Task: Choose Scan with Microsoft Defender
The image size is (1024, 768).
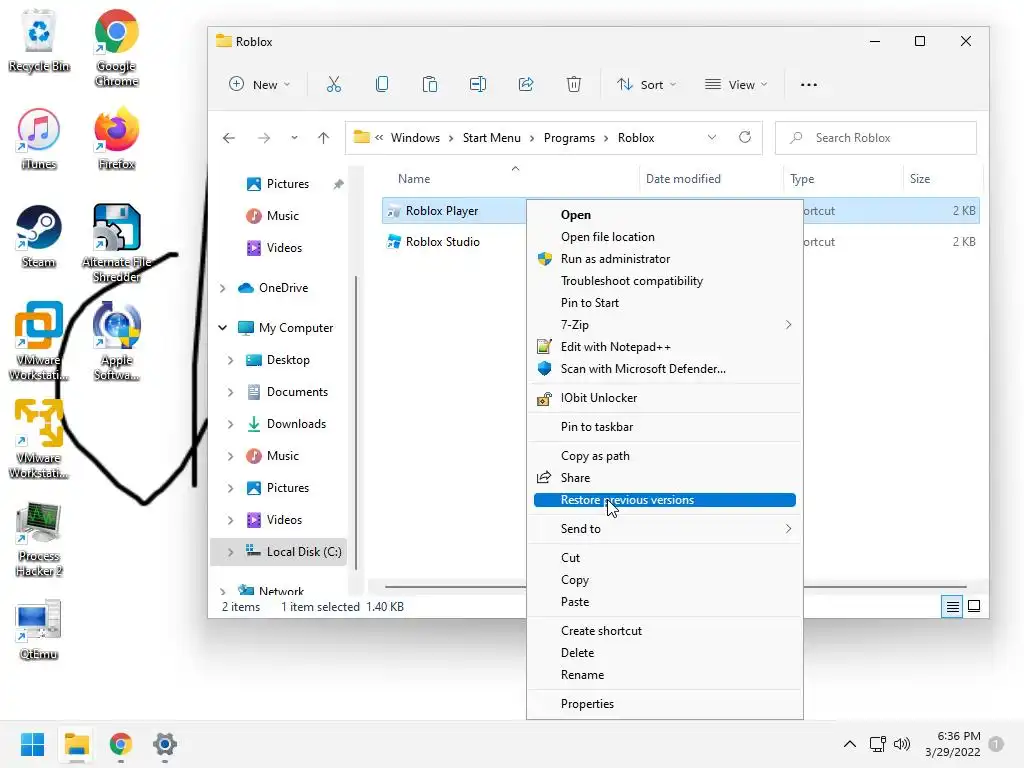Action: (x=665, y=369)
